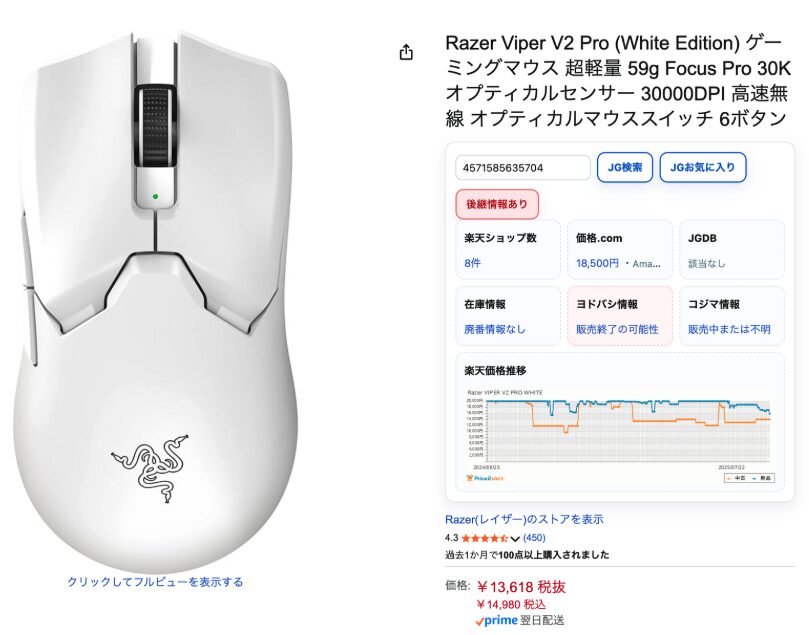Open the コジマ 販売中または不明 link

coord(729,329)
